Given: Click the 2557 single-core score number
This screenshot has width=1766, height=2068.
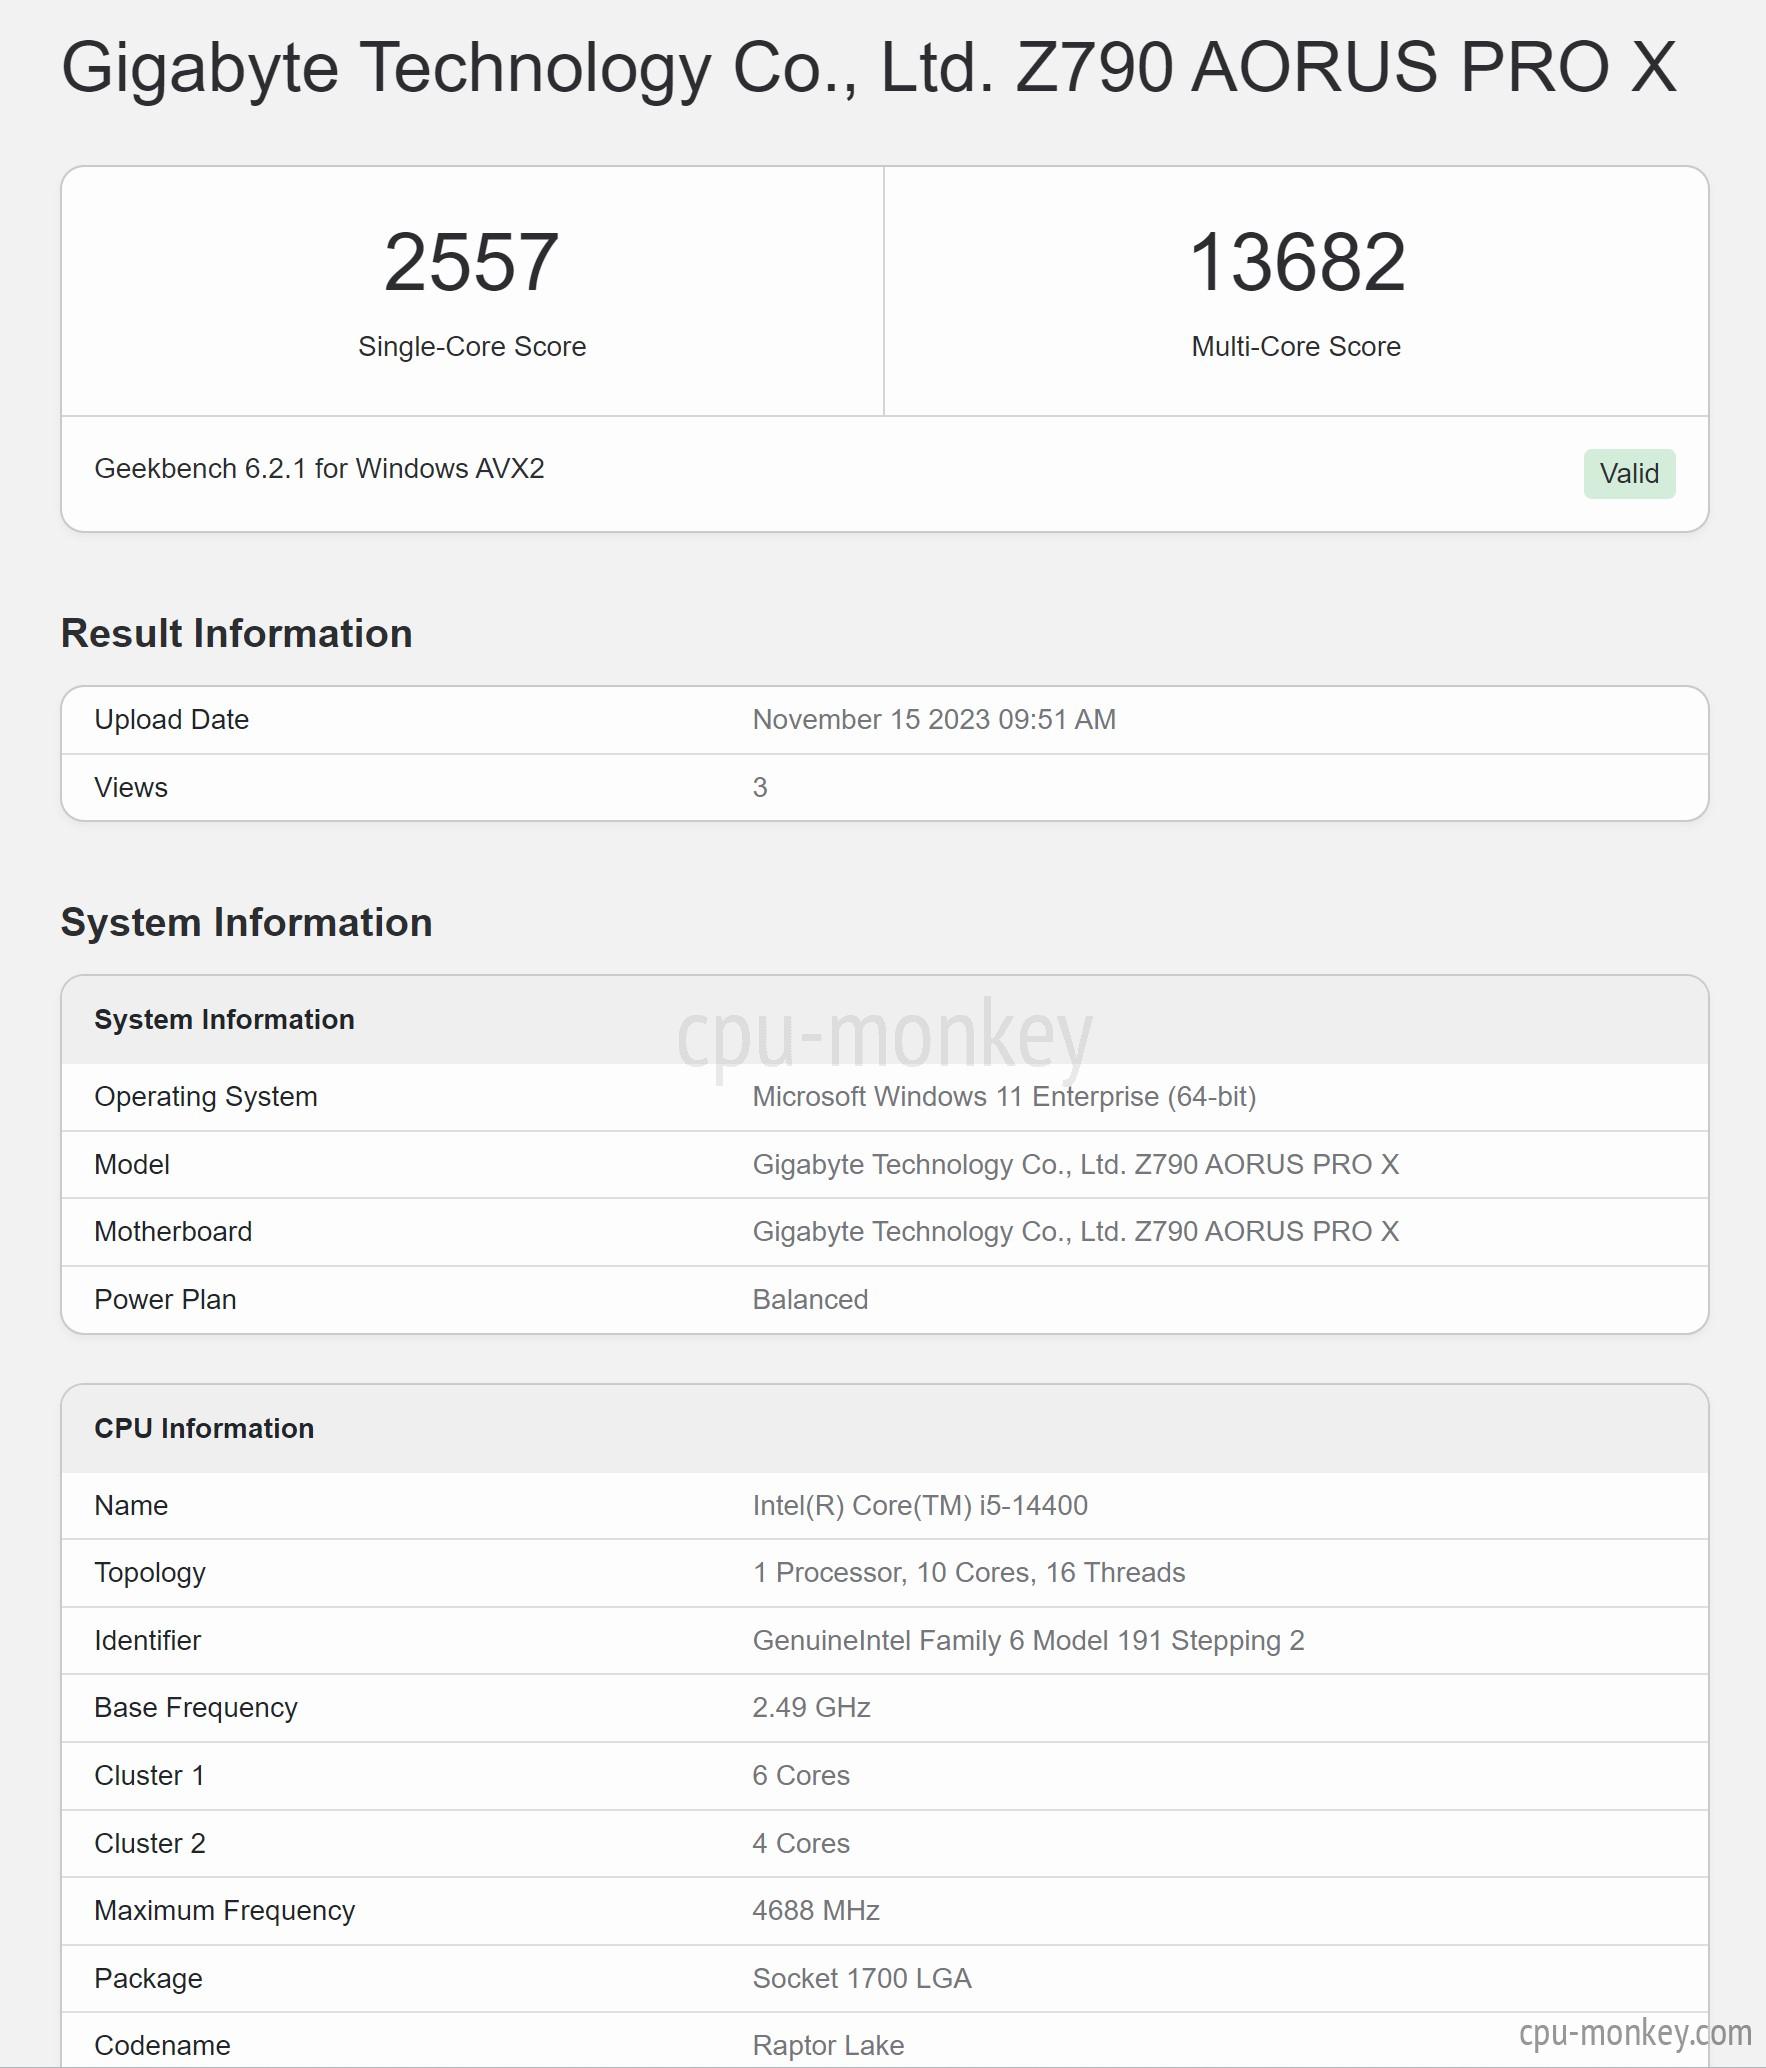Looking at the screenshot, I should [471, 262].
